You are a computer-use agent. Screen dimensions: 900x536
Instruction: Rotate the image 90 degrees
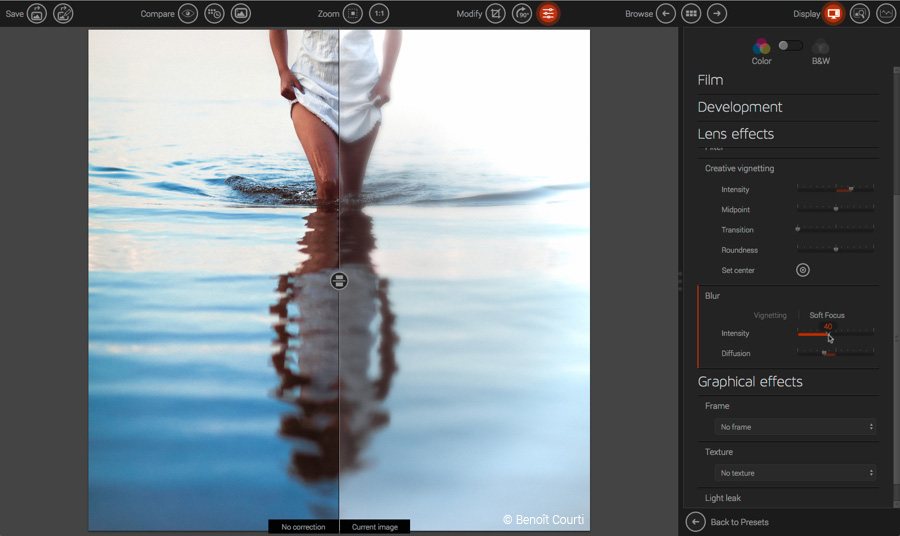[522, 13]
